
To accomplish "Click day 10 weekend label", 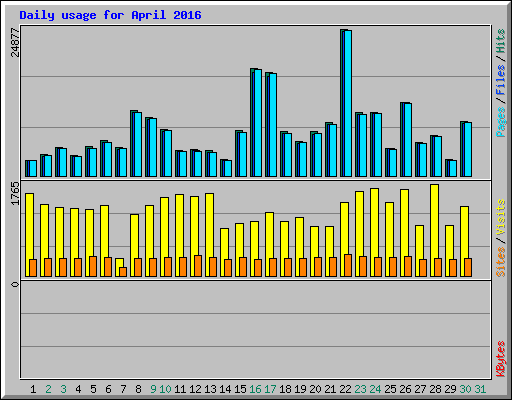I will pos(165,389).
